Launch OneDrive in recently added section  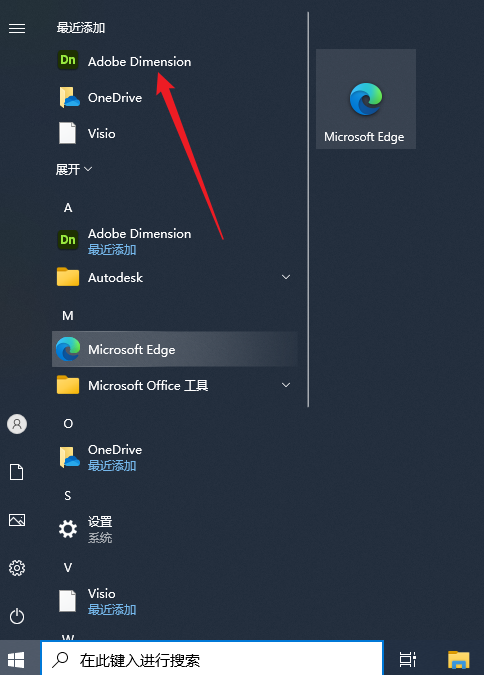pos(174,97)
